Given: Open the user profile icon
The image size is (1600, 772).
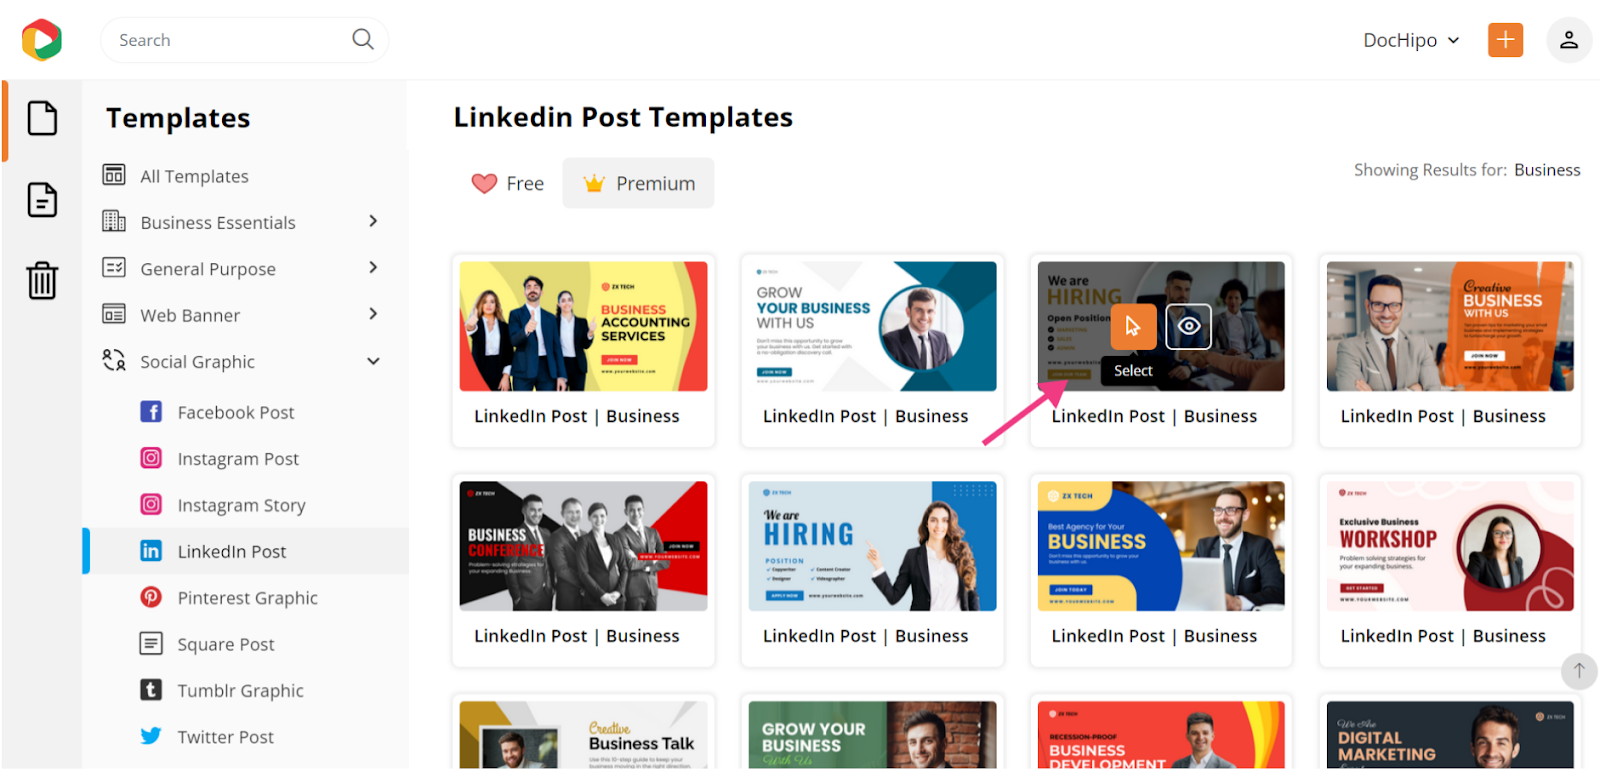Looking at the screenshot, I should coord(1569,40).
